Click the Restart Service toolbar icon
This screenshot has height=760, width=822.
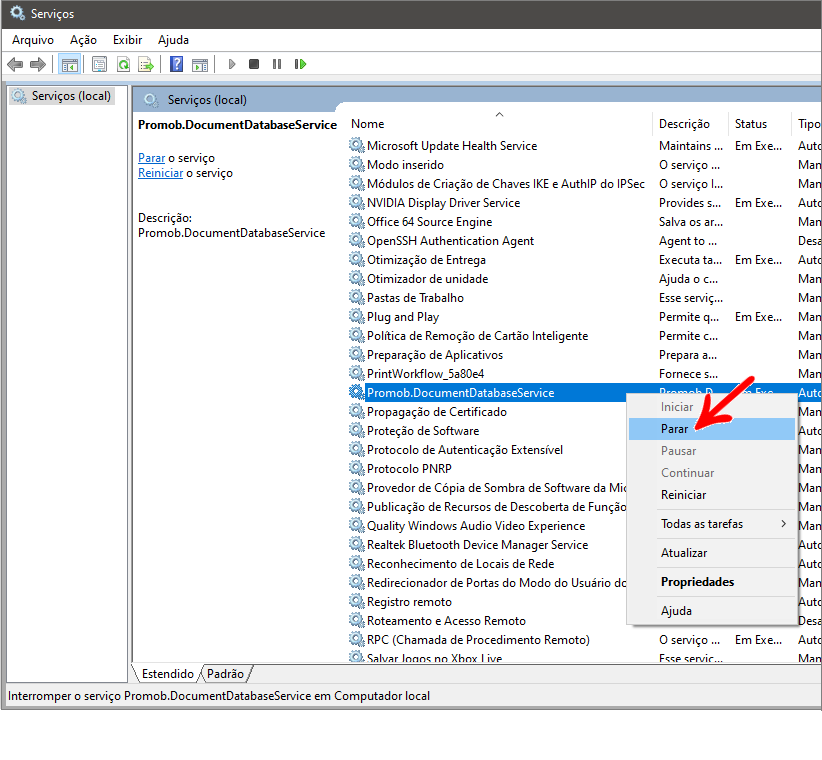coord(300,64)
